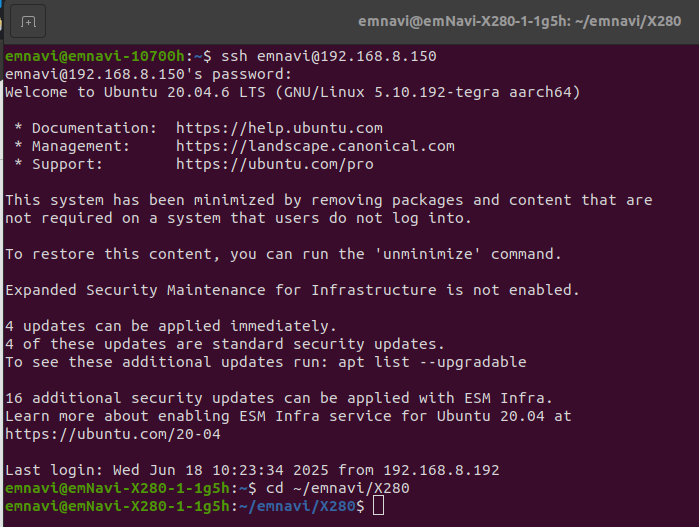The width and height of the screenshot is (699, 527).
Task: Click the blue ~/emnavi/X280 path in prompt
Action: (297, 506)
